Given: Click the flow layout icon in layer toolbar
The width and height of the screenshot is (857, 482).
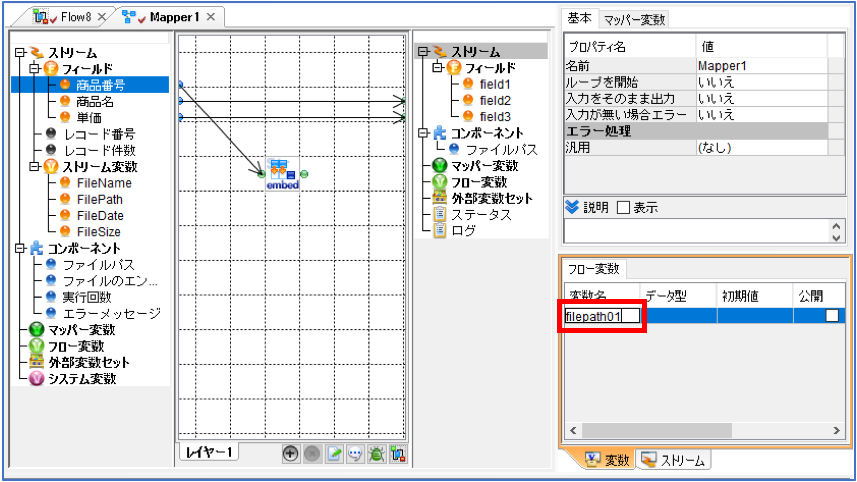Looking at the screenshot, I should (398, 454).
